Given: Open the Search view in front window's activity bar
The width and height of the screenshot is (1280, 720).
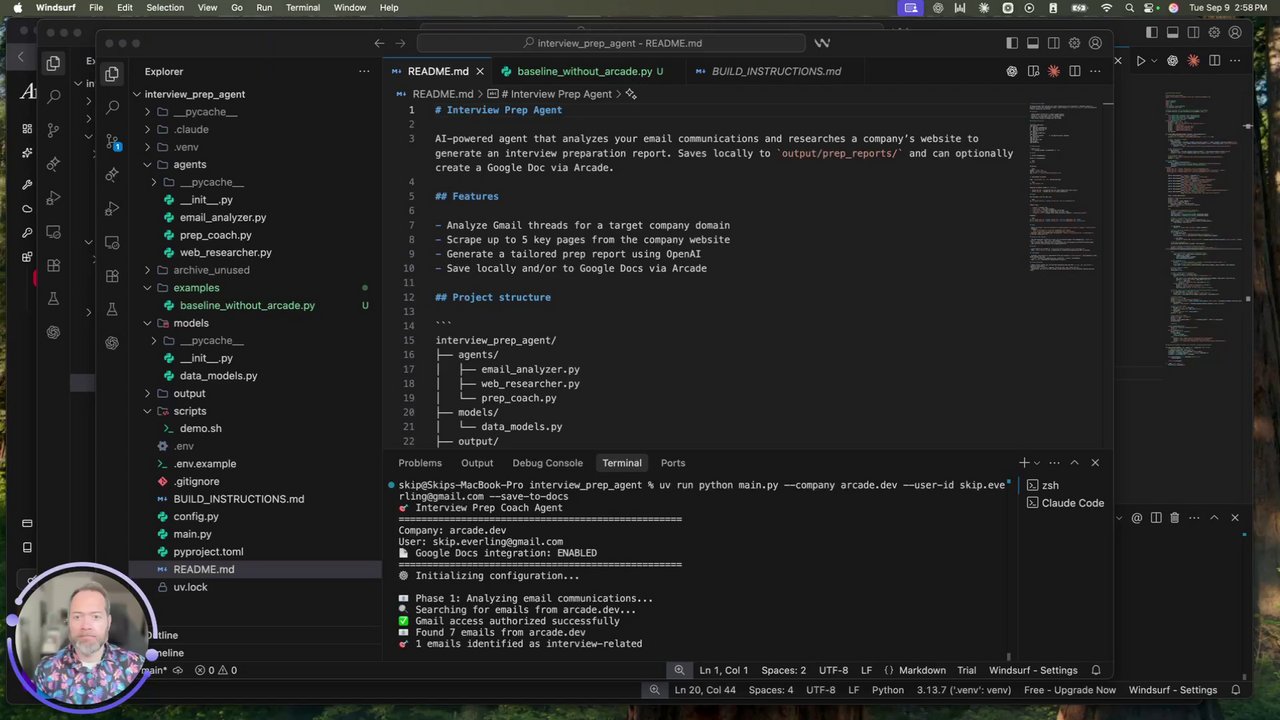Looking at the screenshot, I should [112, 107].
